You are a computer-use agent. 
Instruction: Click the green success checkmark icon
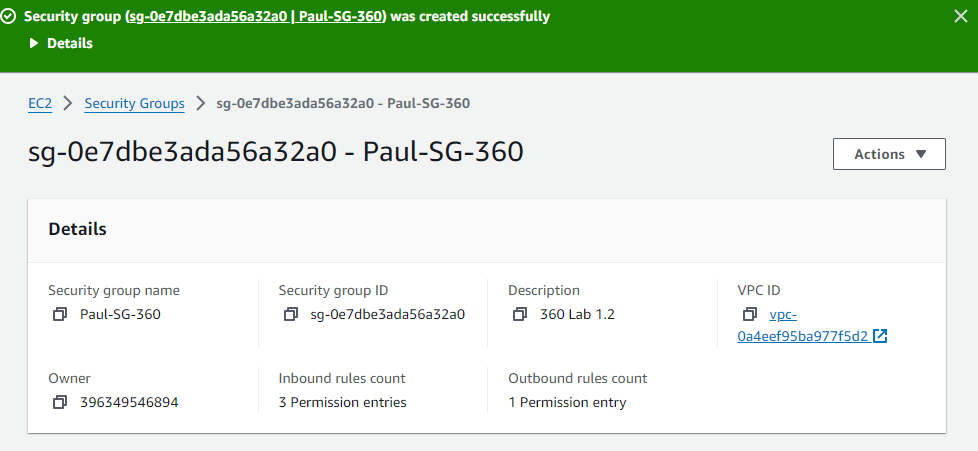coord(9,17)
